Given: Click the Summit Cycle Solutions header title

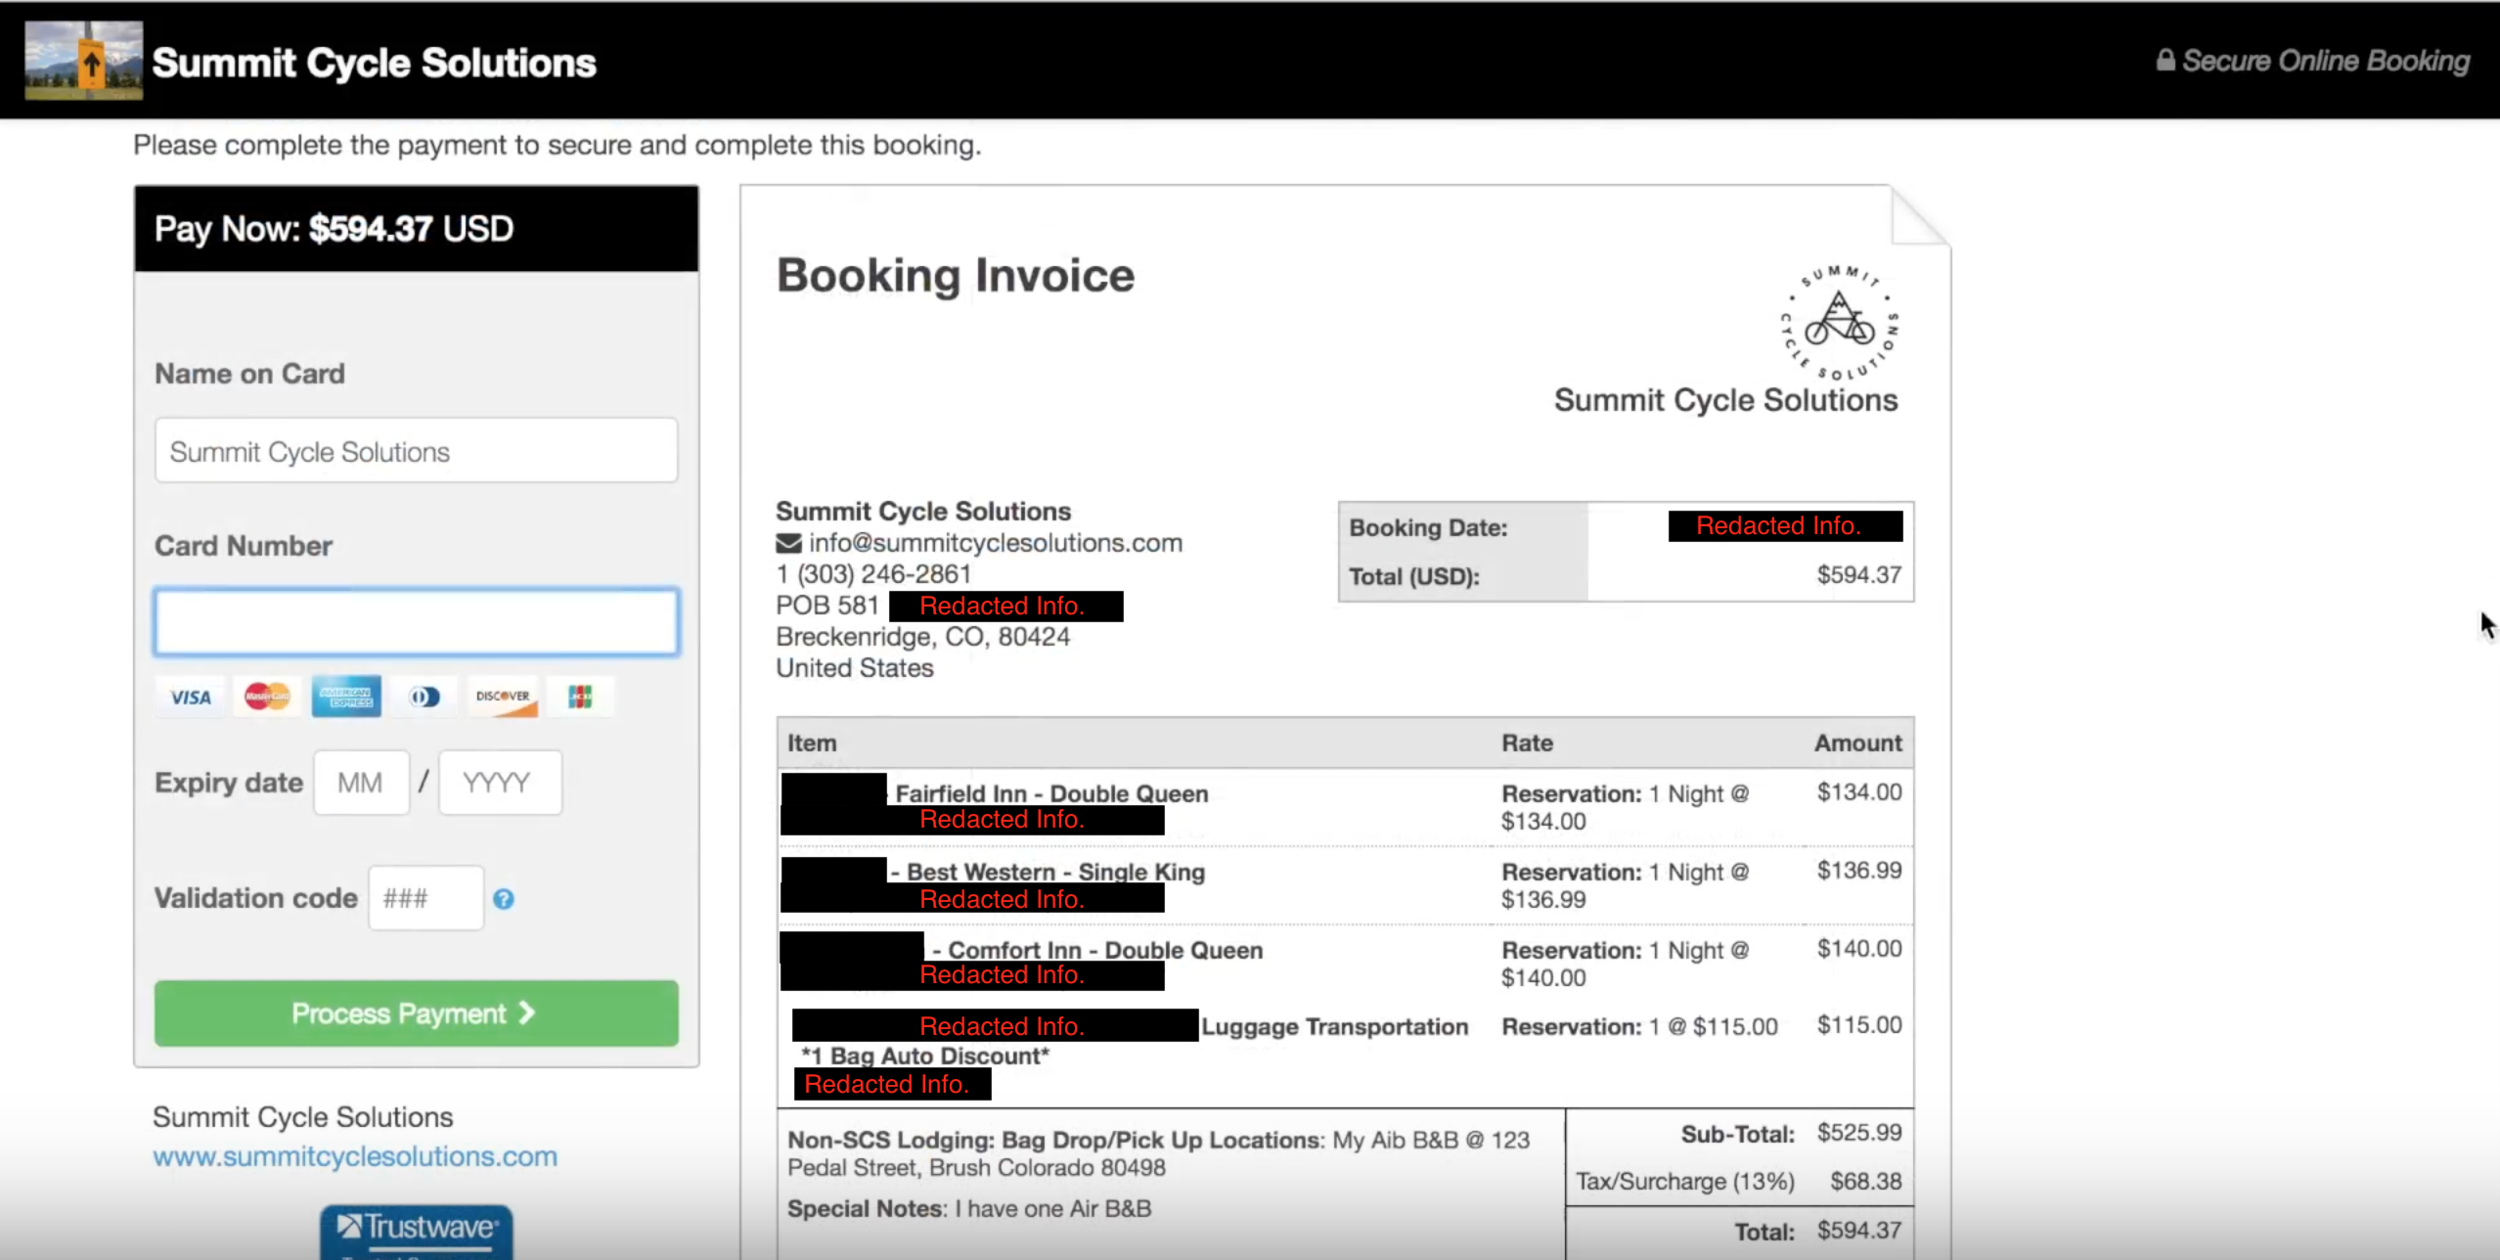Looking at the screenshot, I should (374, 62).
